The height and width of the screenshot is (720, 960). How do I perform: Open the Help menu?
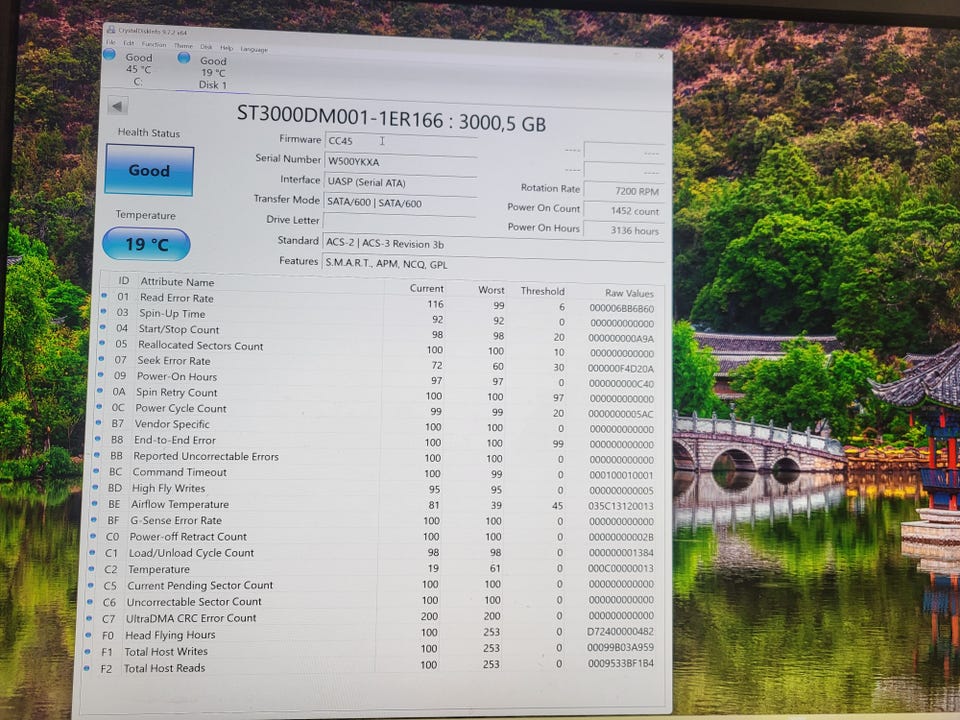pos(227,48)
